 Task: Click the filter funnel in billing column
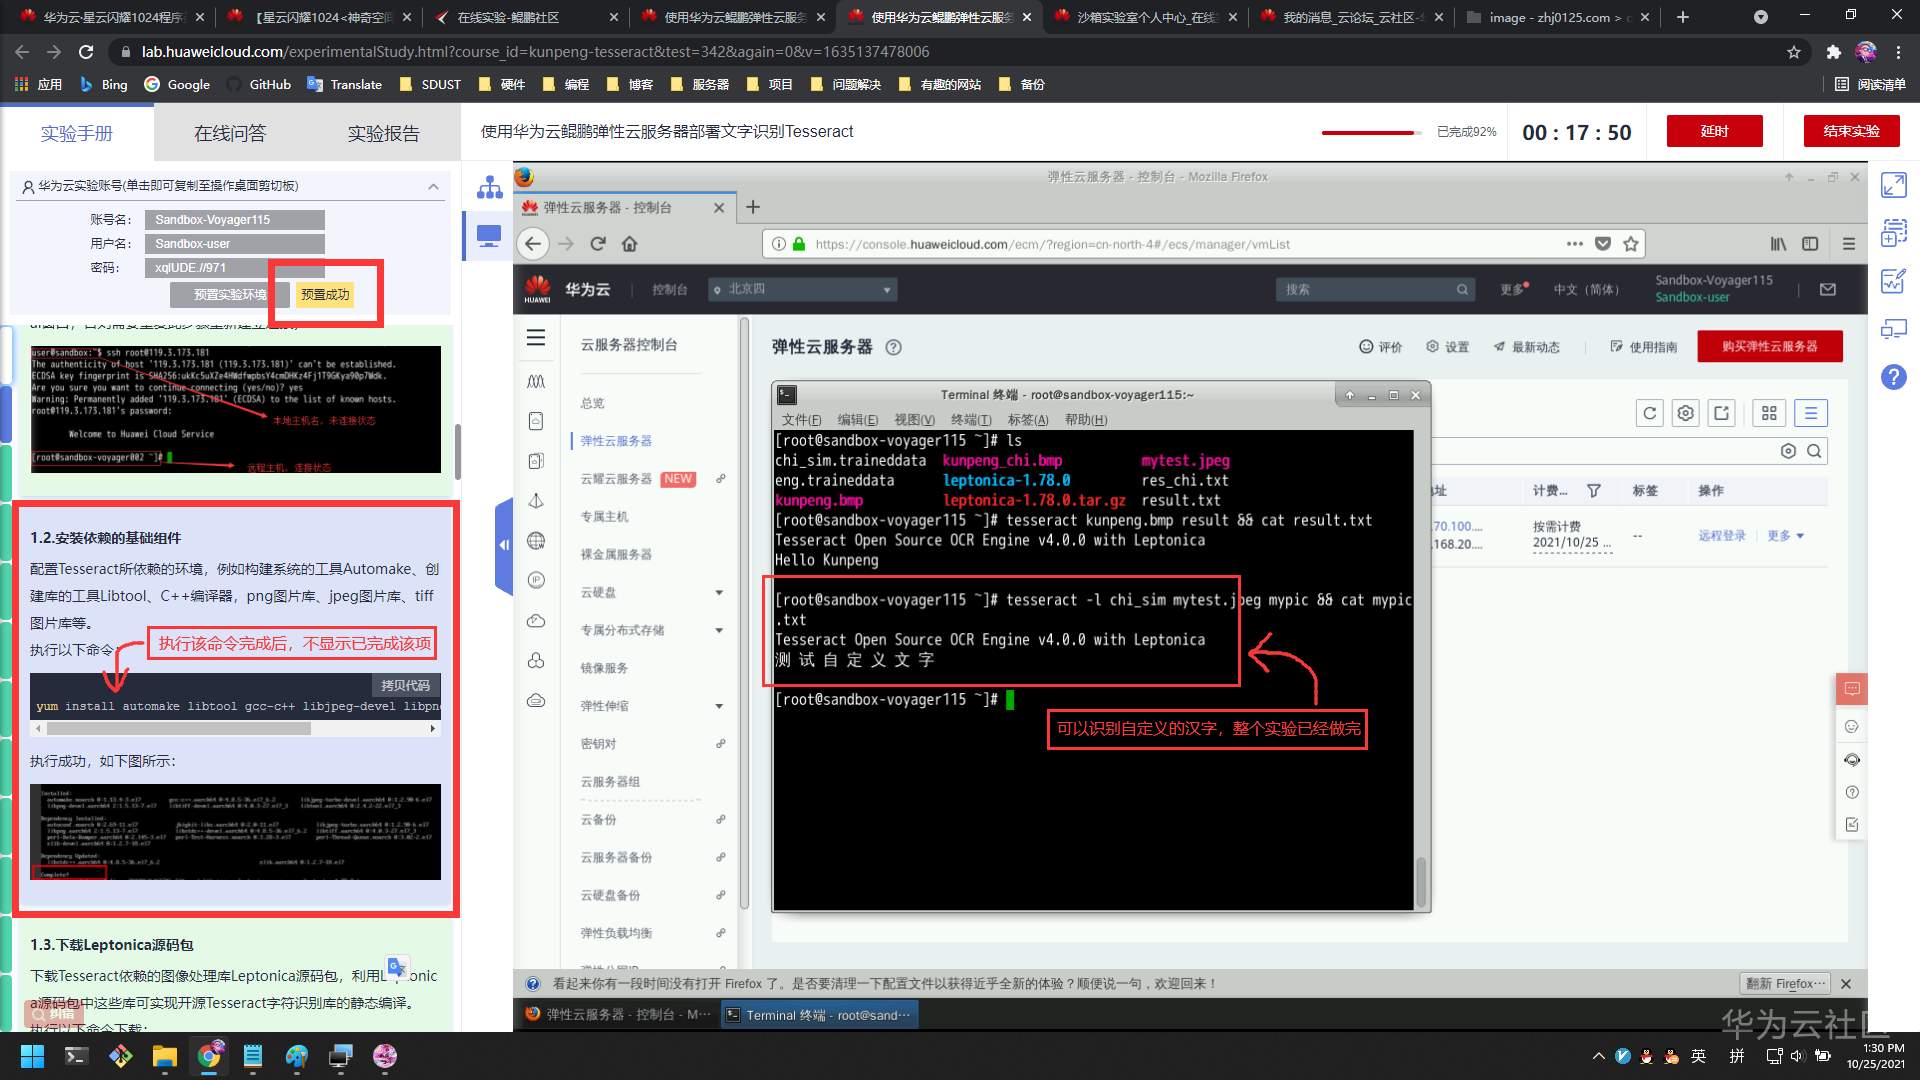coord(1594,491)
